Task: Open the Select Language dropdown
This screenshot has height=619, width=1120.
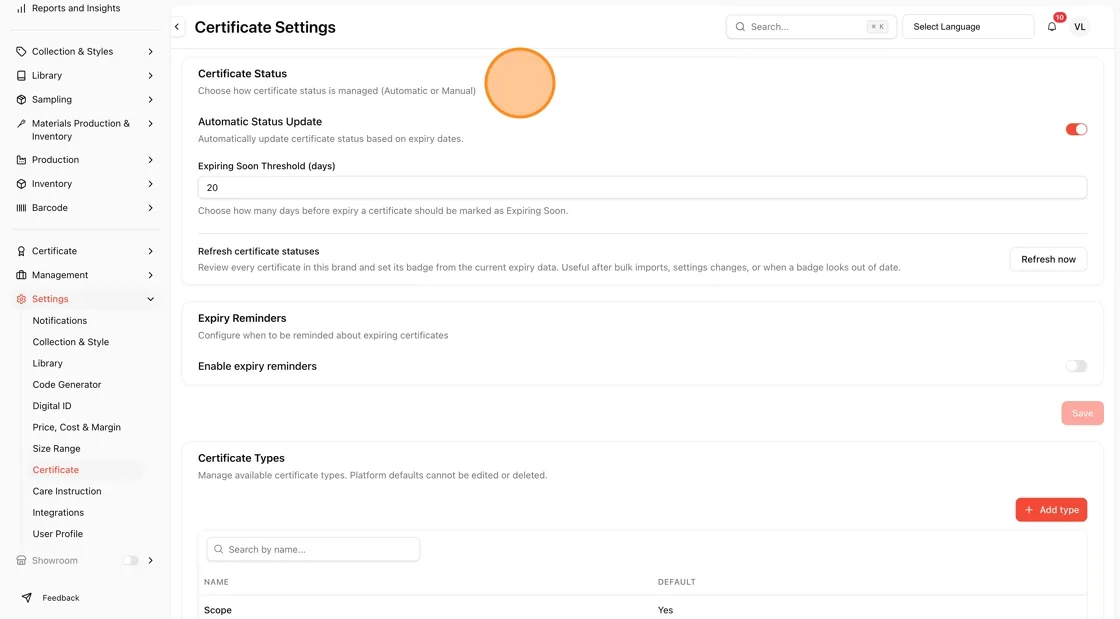Action: [968, 26]
